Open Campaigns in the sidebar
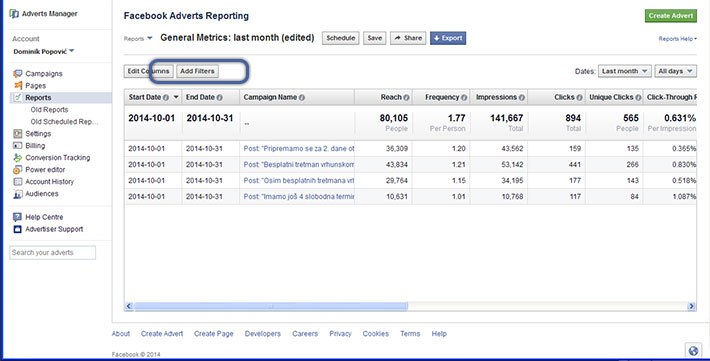The height and width of the screenshot is (361, 710). point(44,73)
